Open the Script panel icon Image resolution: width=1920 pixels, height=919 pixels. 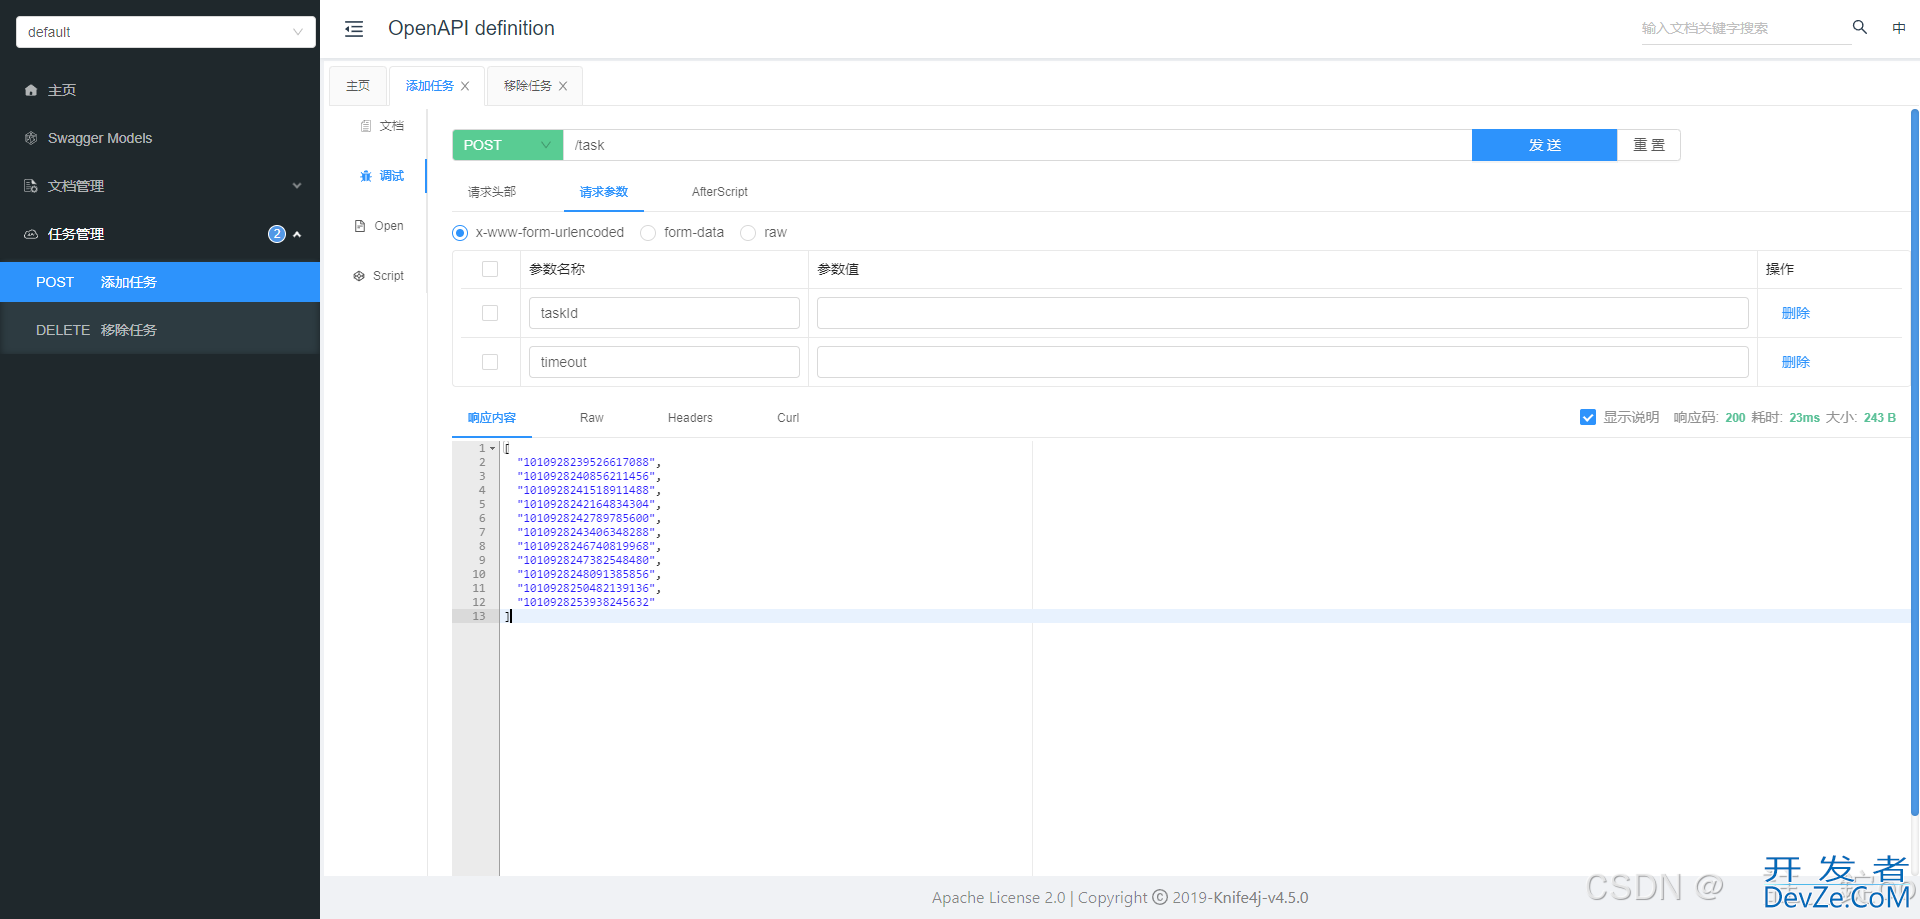click(x=359, y=276)
